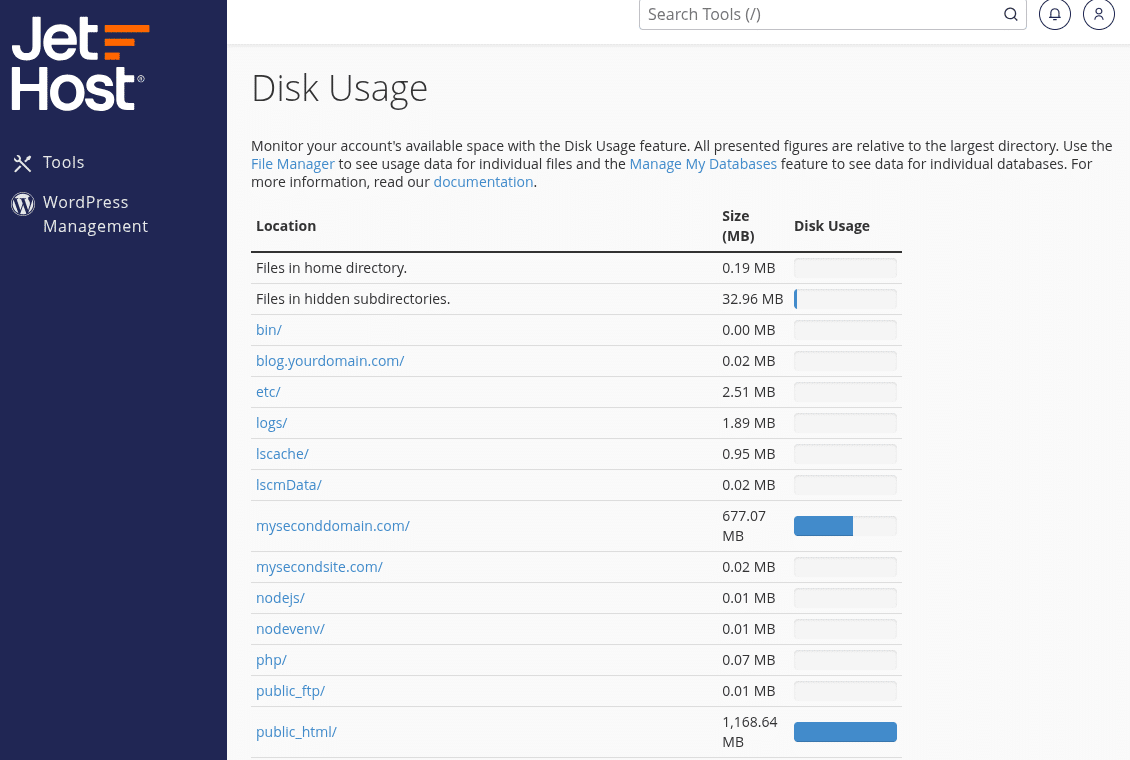Select the 1.89 MB size value
The width and height of the screenshot is (1130, 760).
click(x=749, y=423)
